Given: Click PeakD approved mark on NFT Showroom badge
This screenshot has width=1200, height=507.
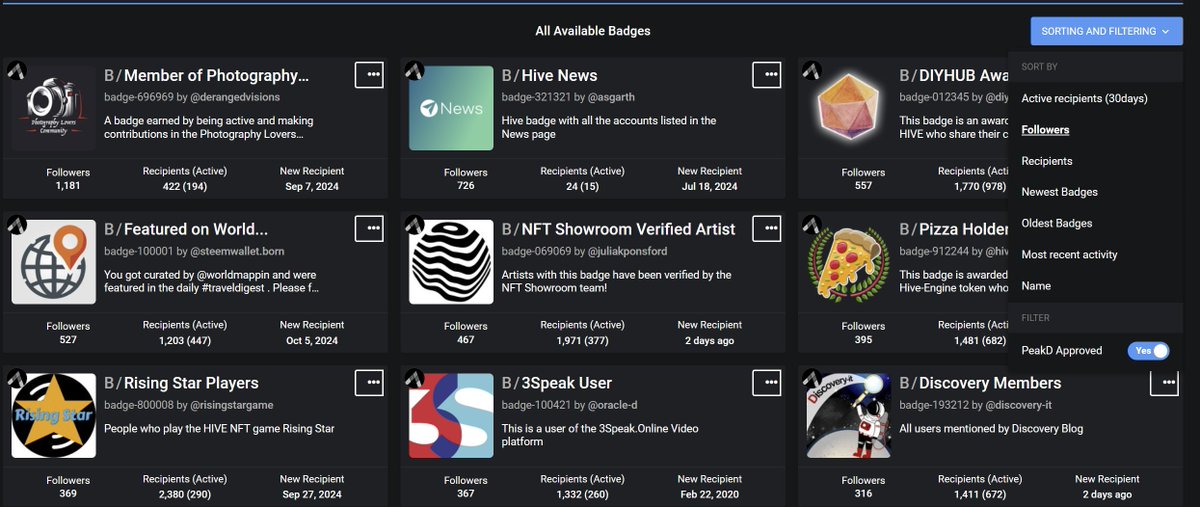Looking at the screenshot, I should [x=414, y=224].
